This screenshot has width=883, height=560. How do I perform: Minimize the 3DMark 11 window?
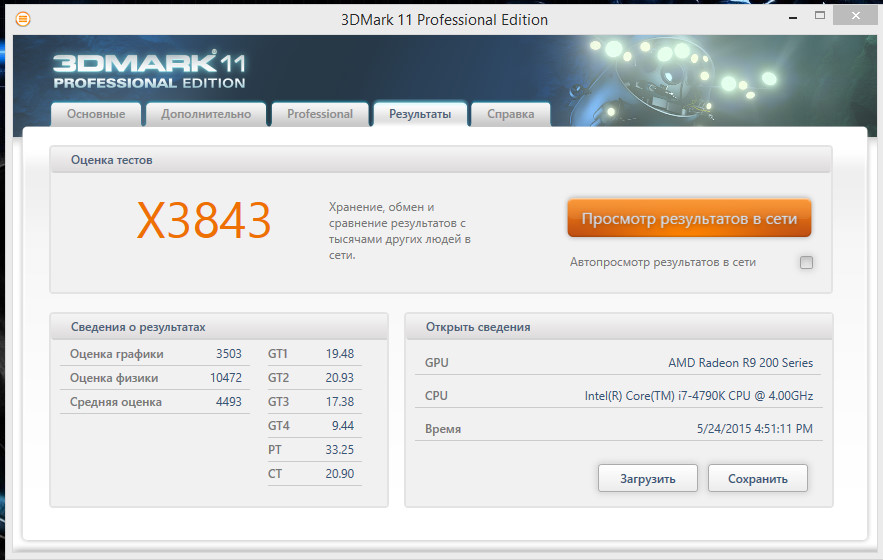793,18
